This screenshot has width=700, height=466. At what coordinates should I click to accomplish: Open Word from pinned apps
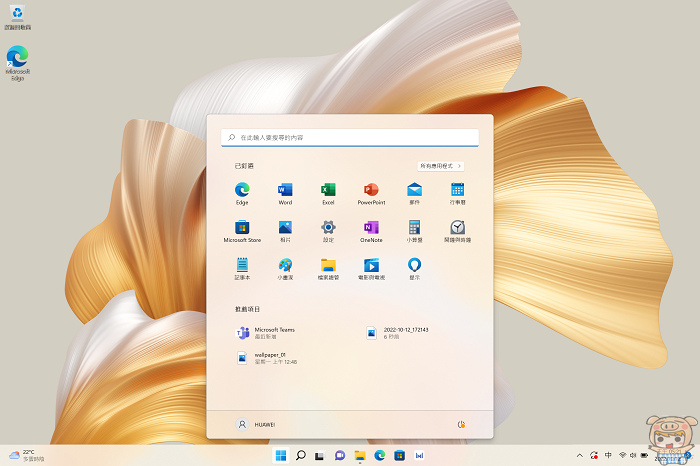click(x=285, y=190)
